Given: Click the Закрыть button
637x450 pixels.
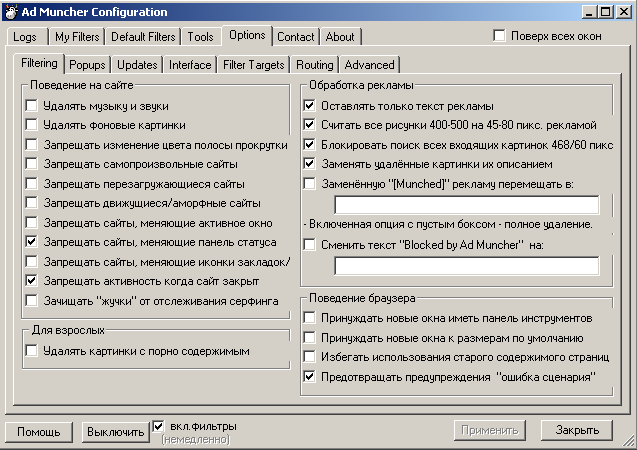Looking at the screenshot, I should point(577,430).
